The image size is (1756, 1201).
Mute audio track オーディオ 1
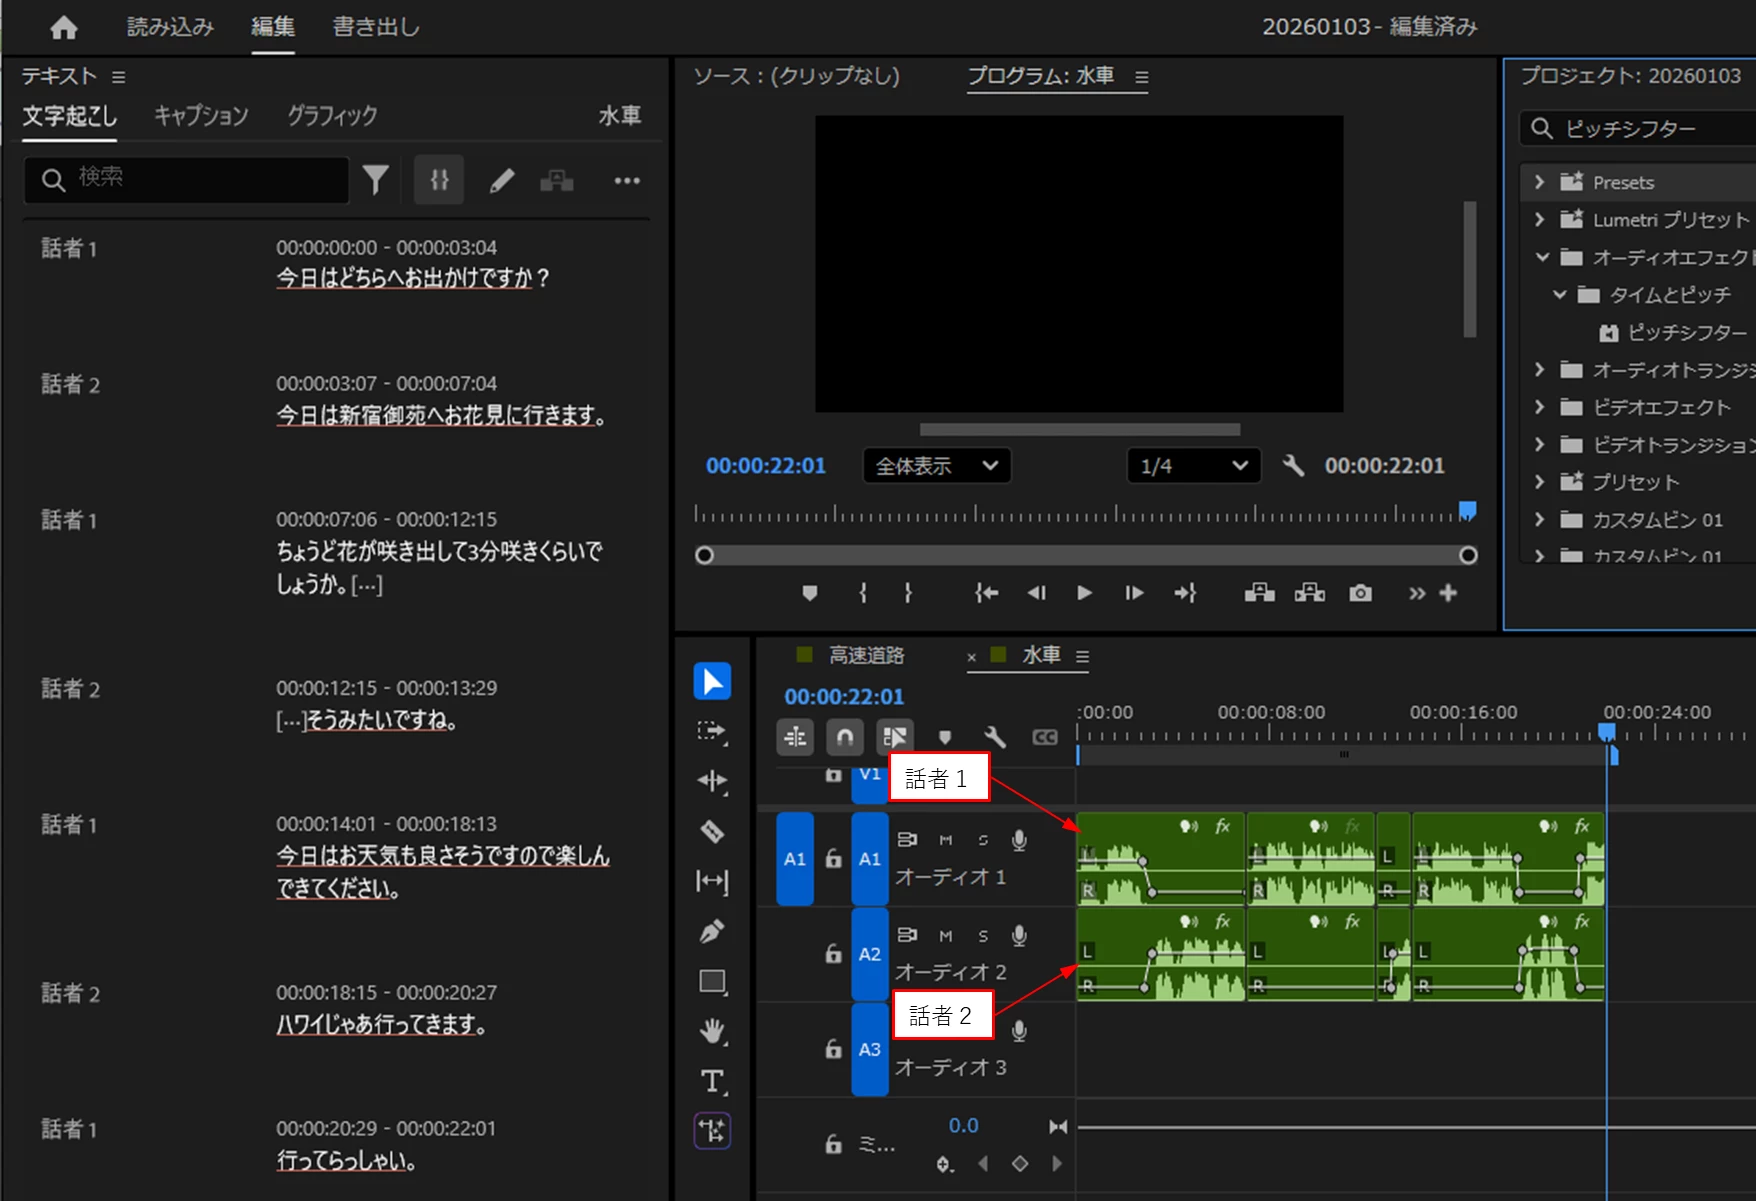tap(946, 840)
